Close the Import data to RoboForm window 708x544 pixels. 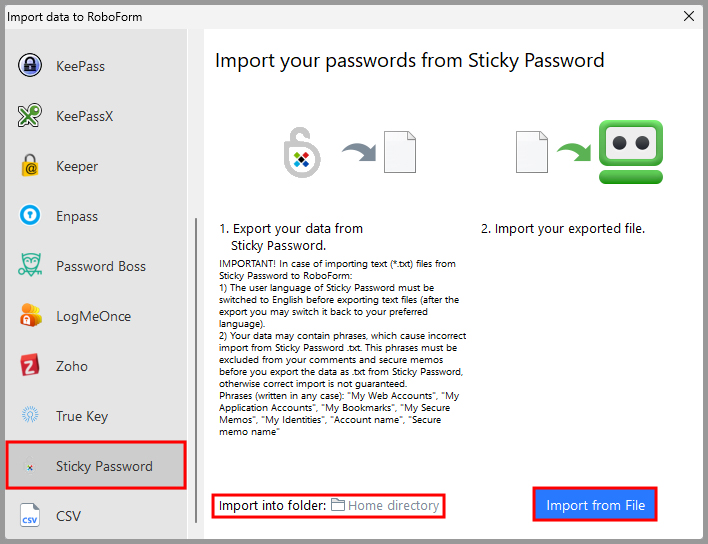pos(688,16)
